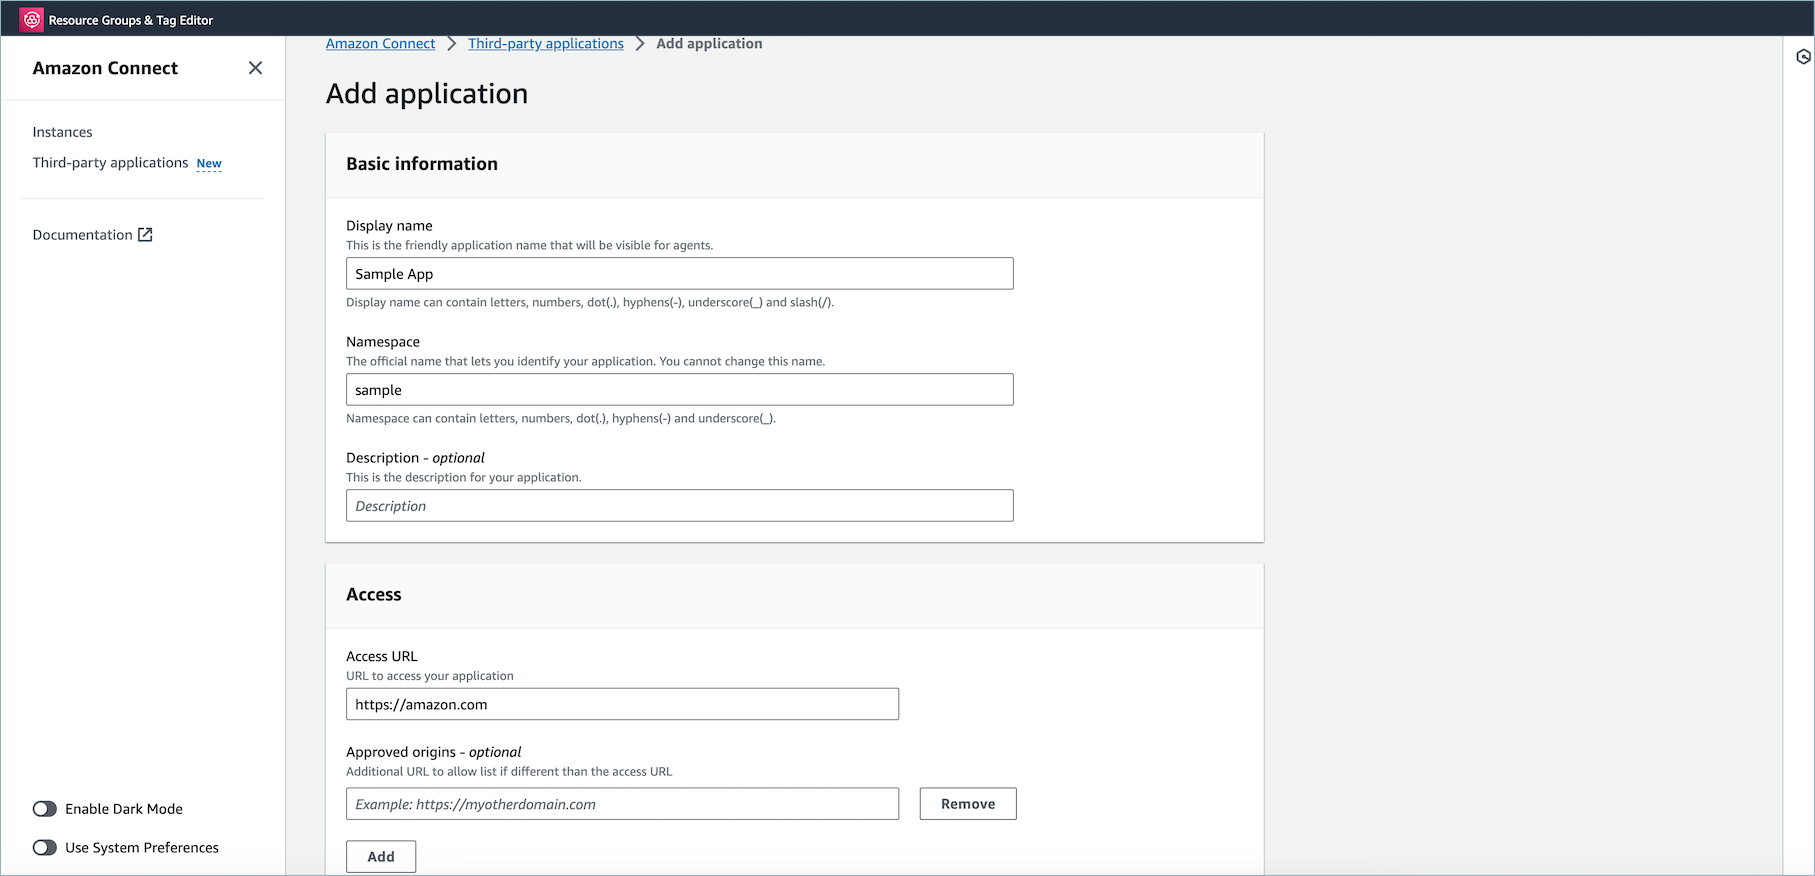This screenshot has width=1815, height=876.
Task: Focus the Description input field
Action: click(680, 506)
